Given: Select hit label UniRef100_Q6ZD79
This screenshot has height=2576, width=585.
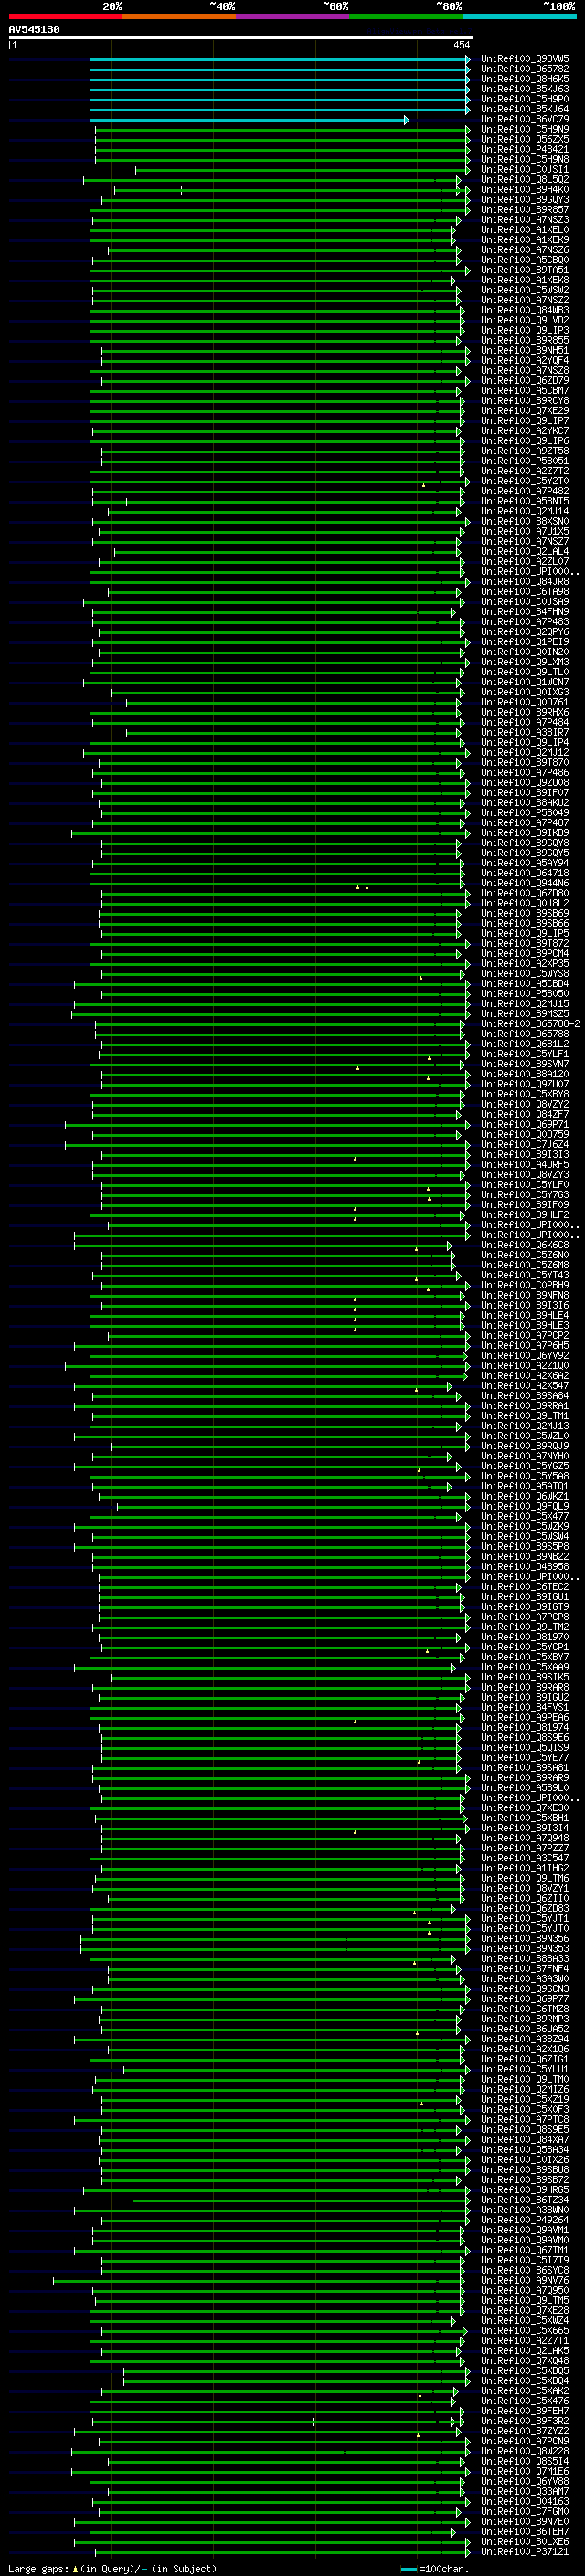Looking at the screenshot, I should [x=525, y=380].
